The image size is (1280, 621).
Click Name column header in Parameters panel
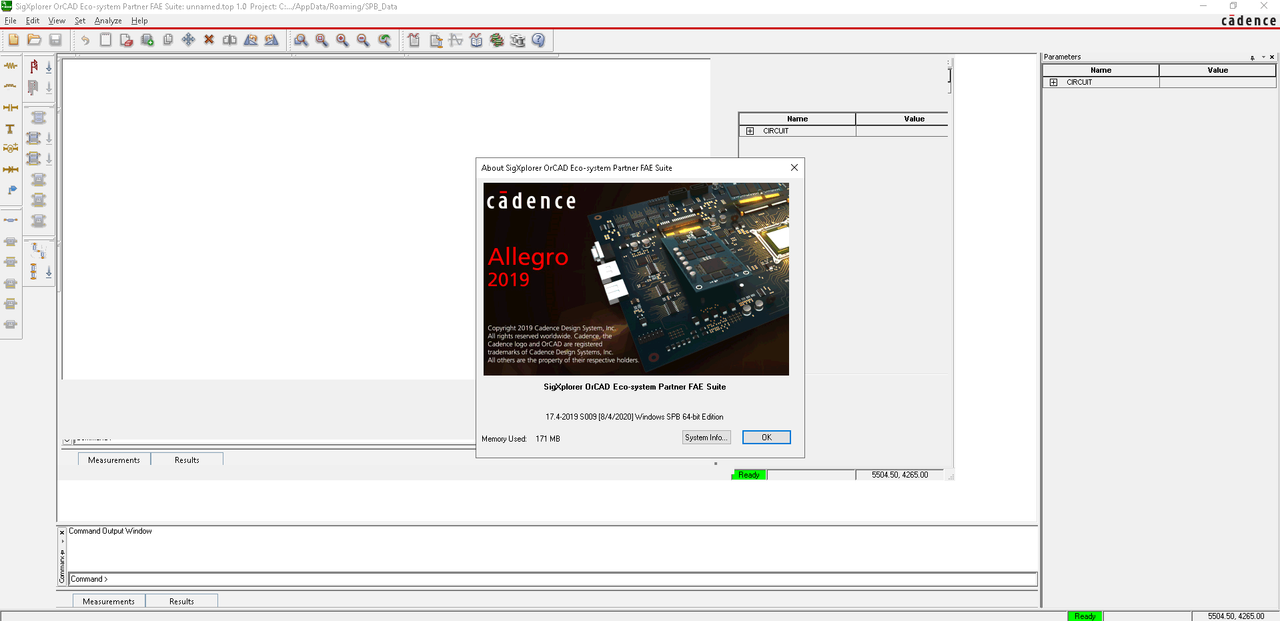(x=1101, y=70)
